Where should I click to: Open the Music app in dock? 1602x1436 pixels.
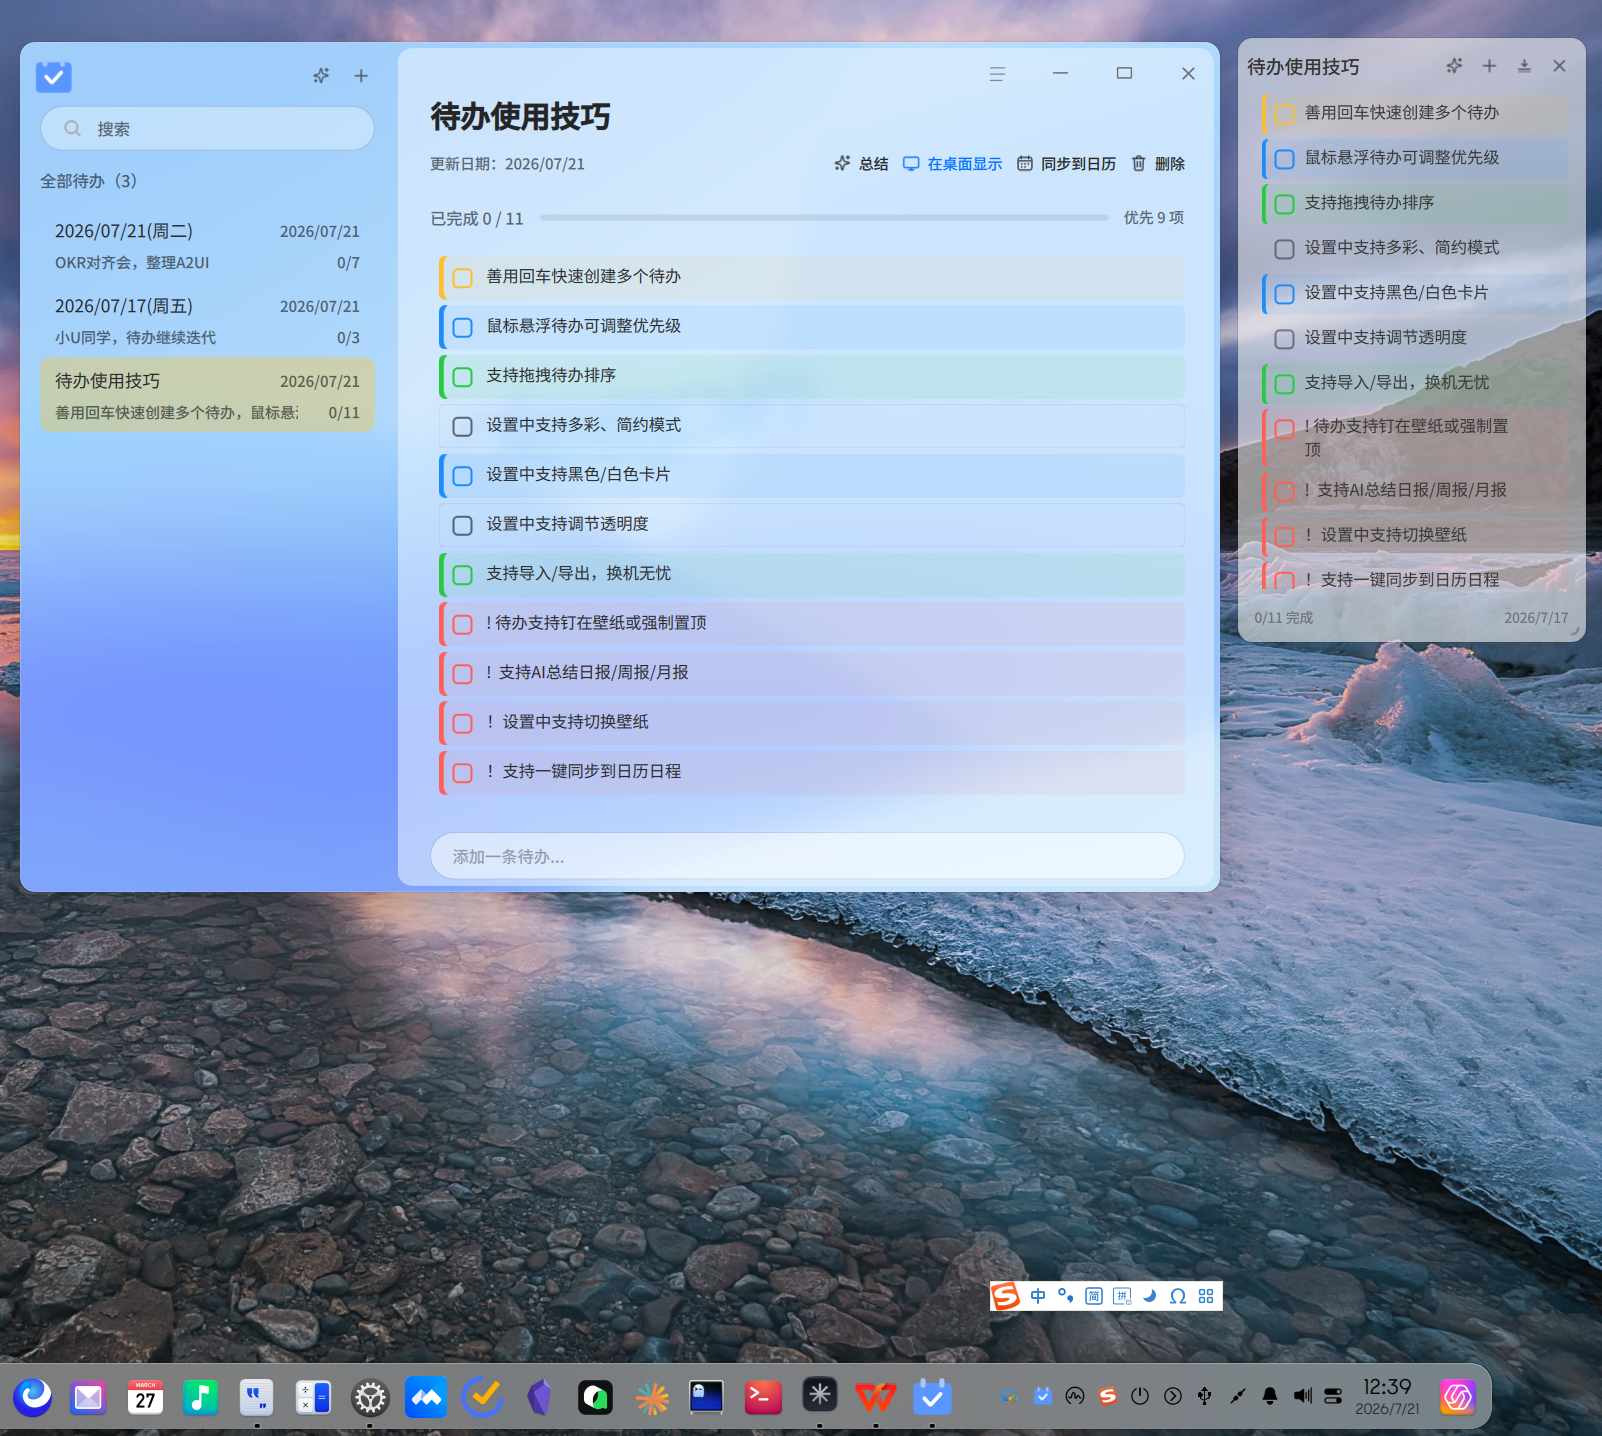point(201,1397)
